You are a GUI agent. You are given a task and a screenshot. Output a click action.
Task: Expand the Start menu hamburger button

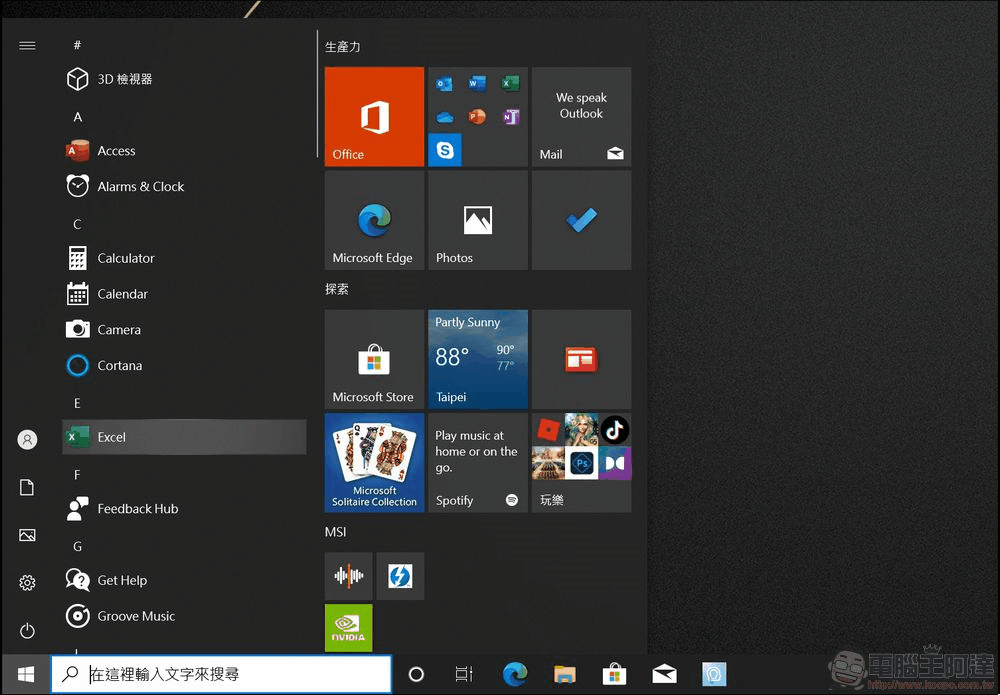click(27, 45)
